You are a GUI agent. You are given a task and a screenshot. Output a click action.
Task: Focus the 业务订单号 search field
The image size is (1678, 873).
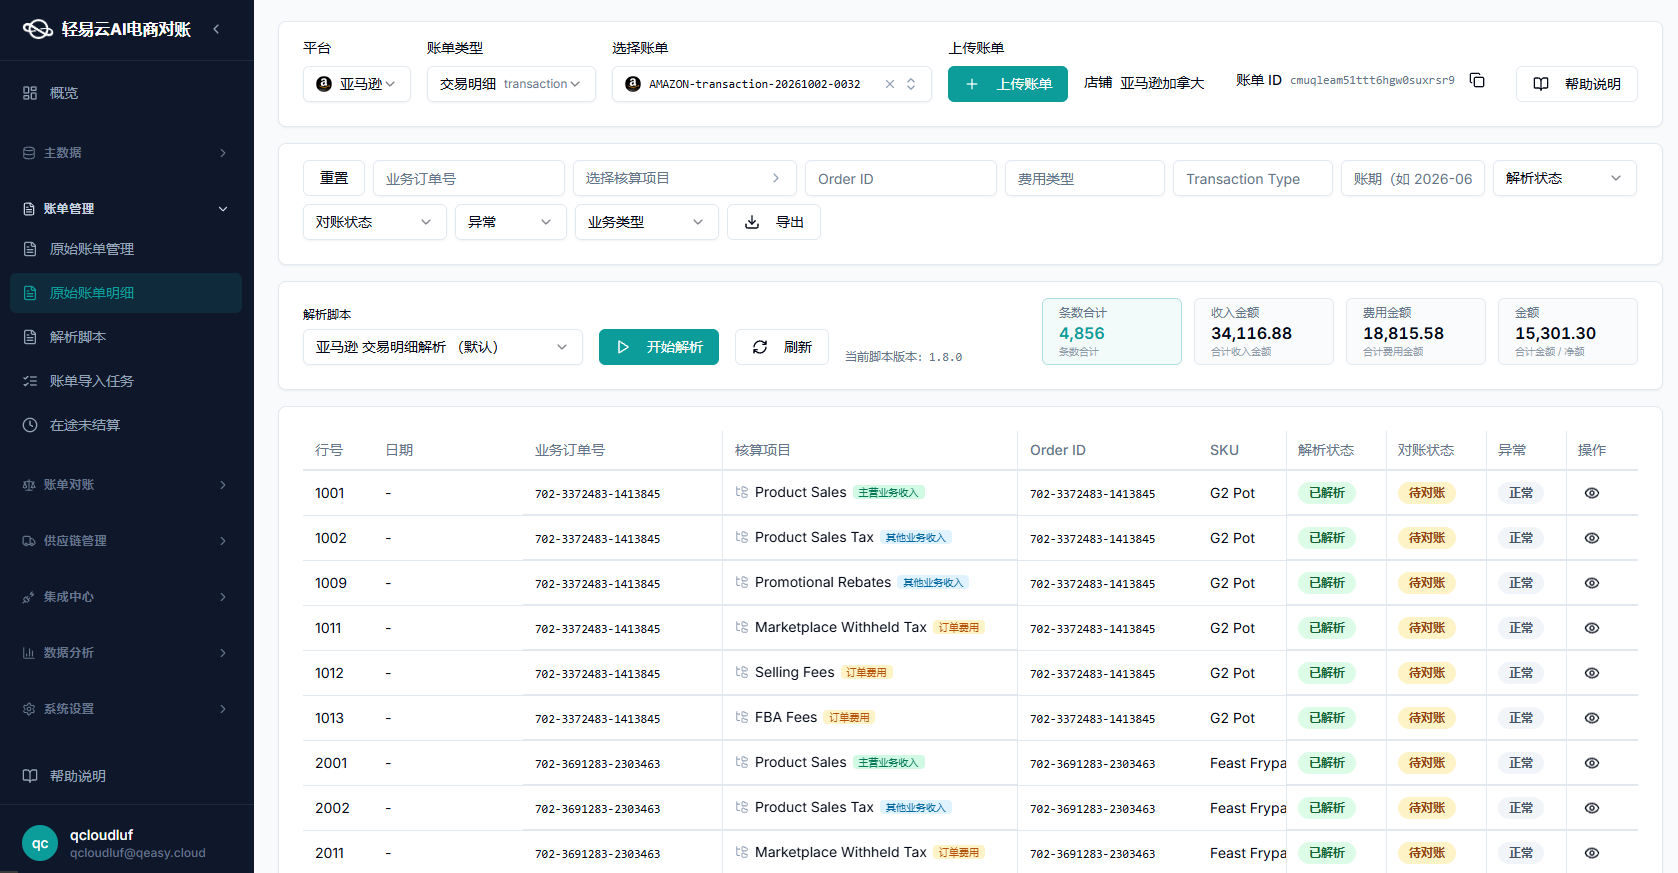pos(469,178)
